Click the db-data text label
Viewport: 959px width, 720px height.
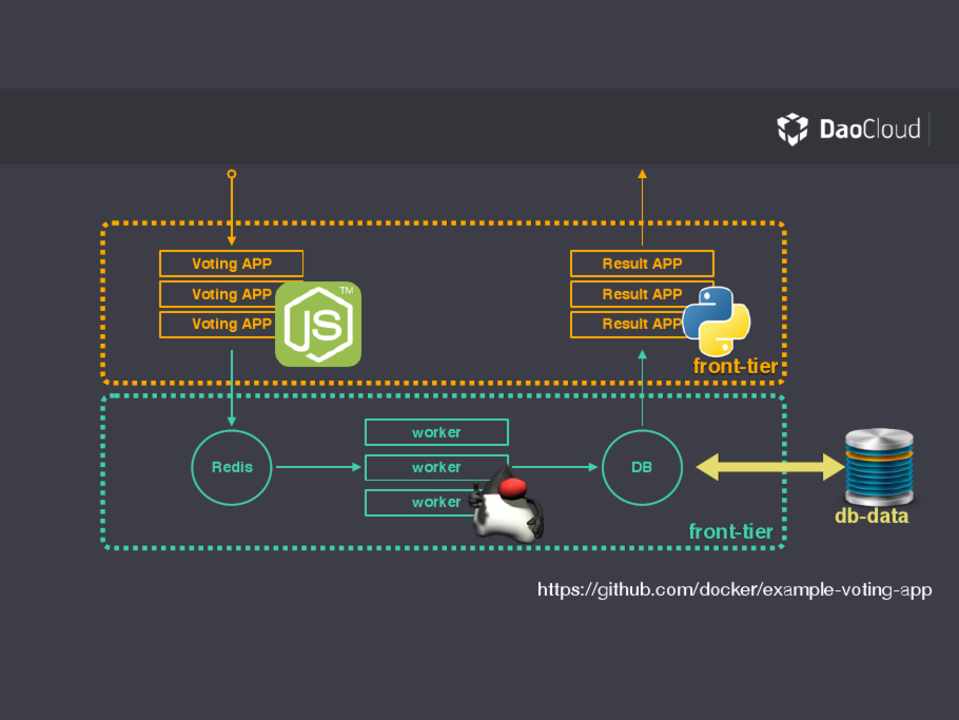click(871, 516)
